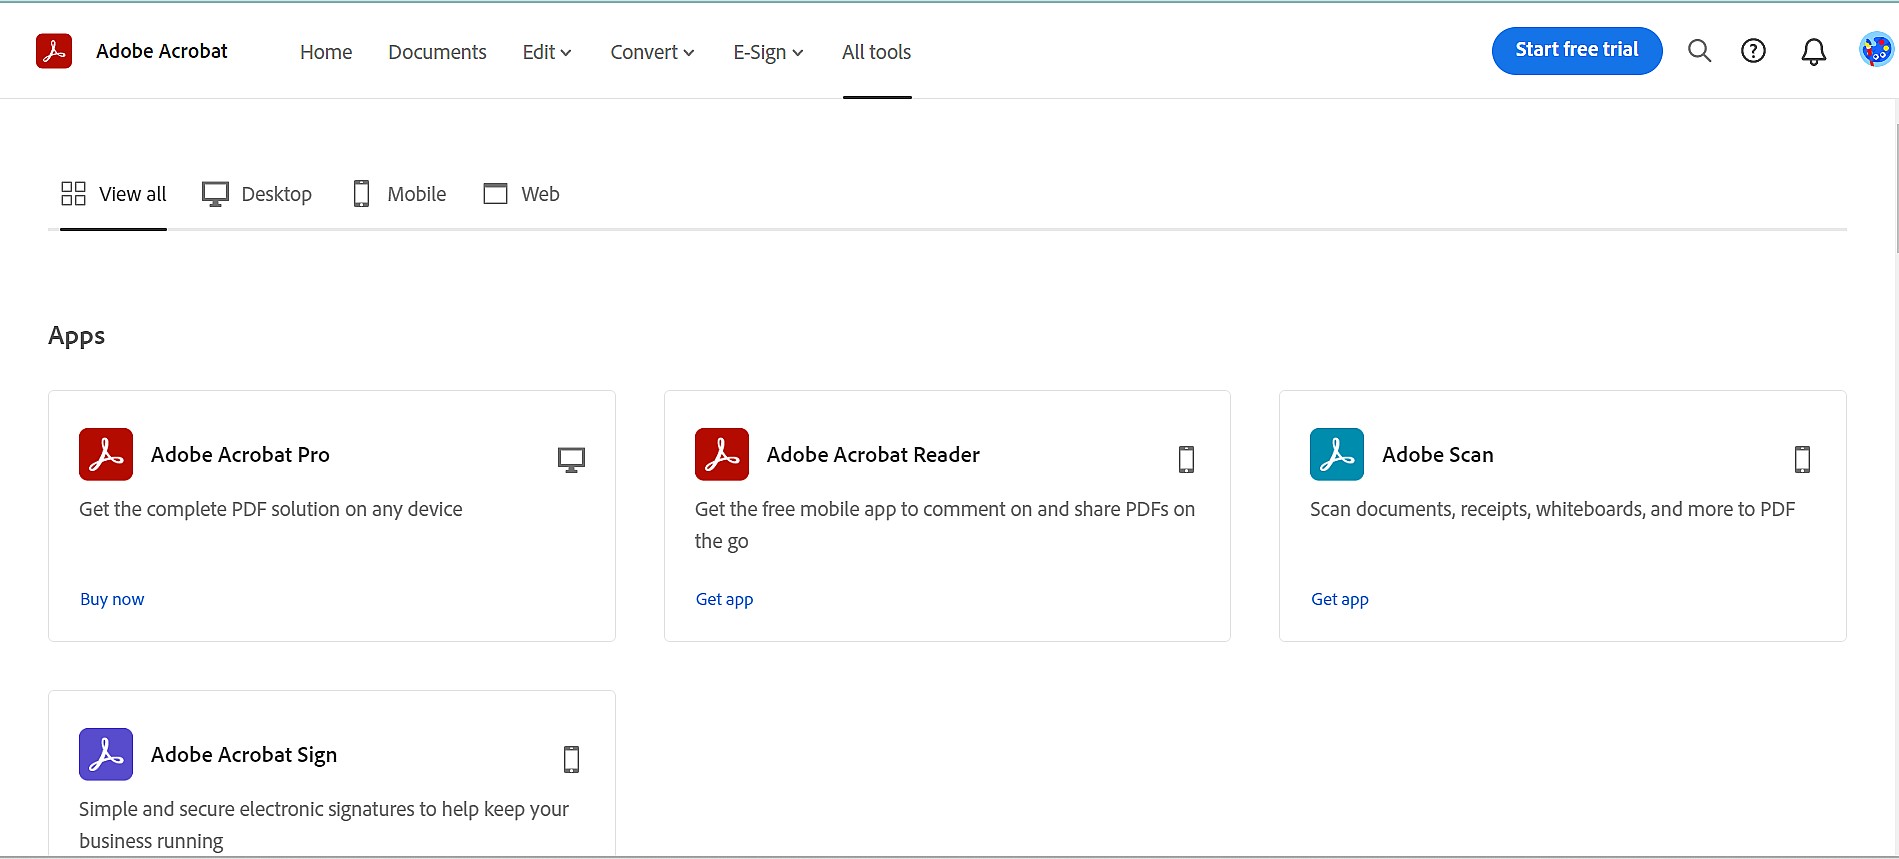Click 'Scan documents, receipts, whiteboards' description
This screenshot has width=1899, height=859.
(x=1552, y=509)
